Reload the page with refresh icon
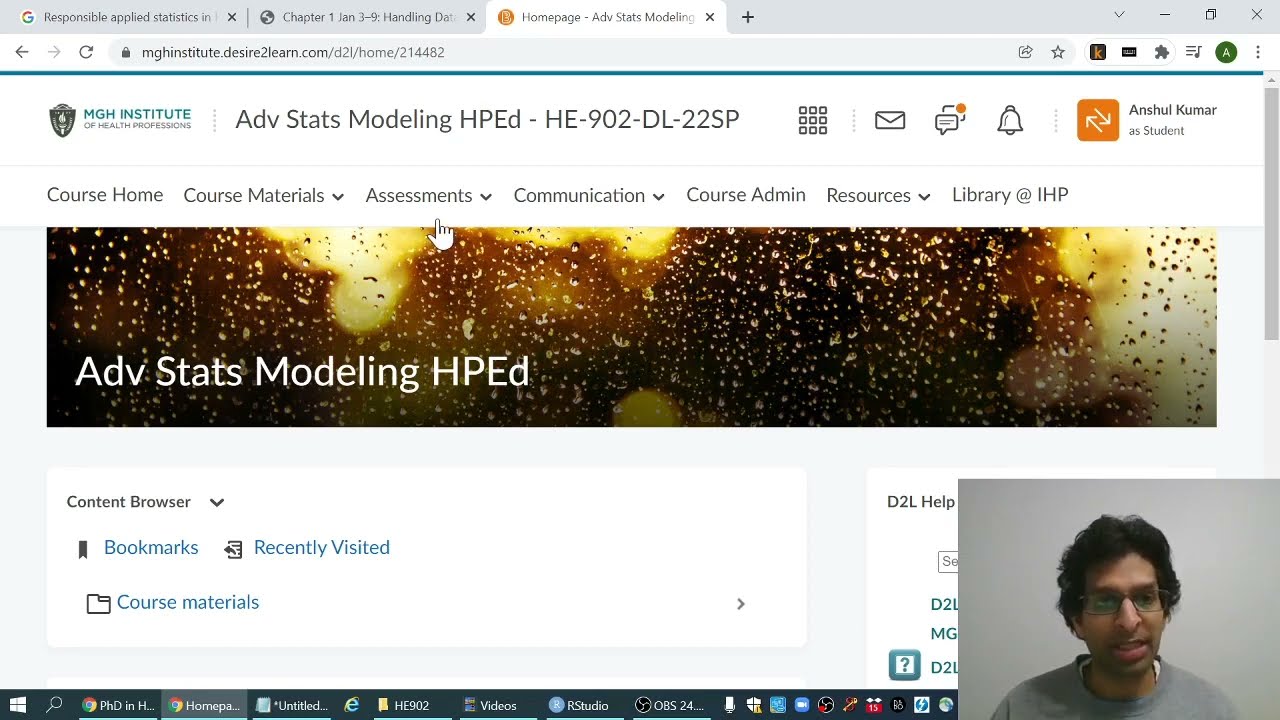 point(86,52)
